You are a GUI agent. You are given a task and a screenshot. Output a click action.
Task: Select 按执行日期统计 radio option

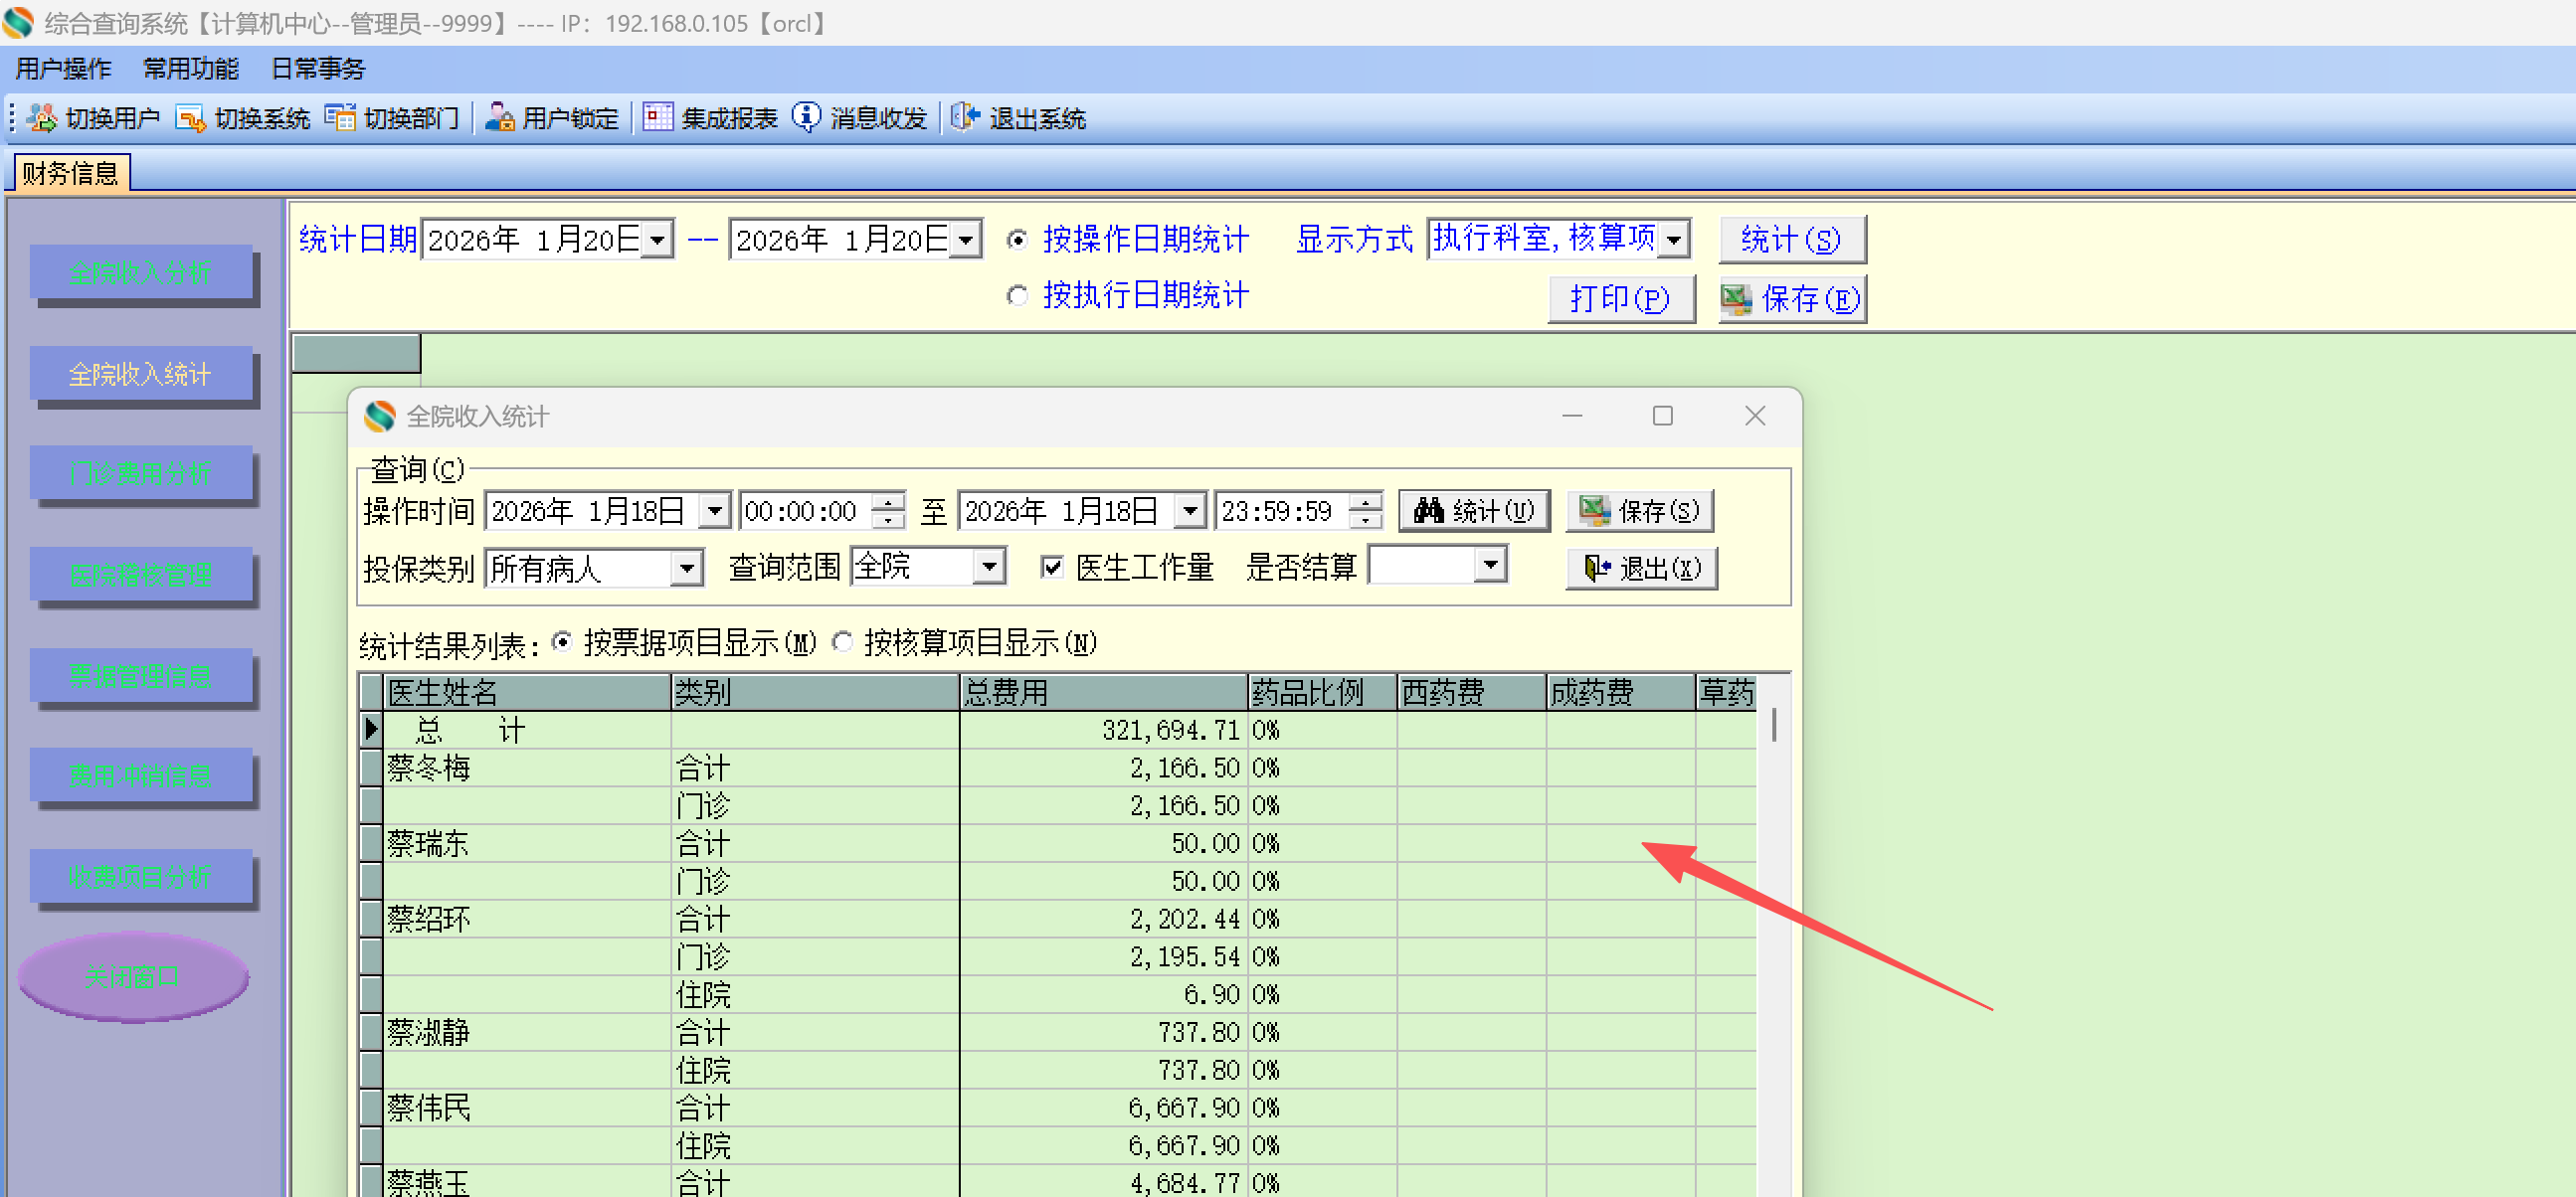[1017, 296]
